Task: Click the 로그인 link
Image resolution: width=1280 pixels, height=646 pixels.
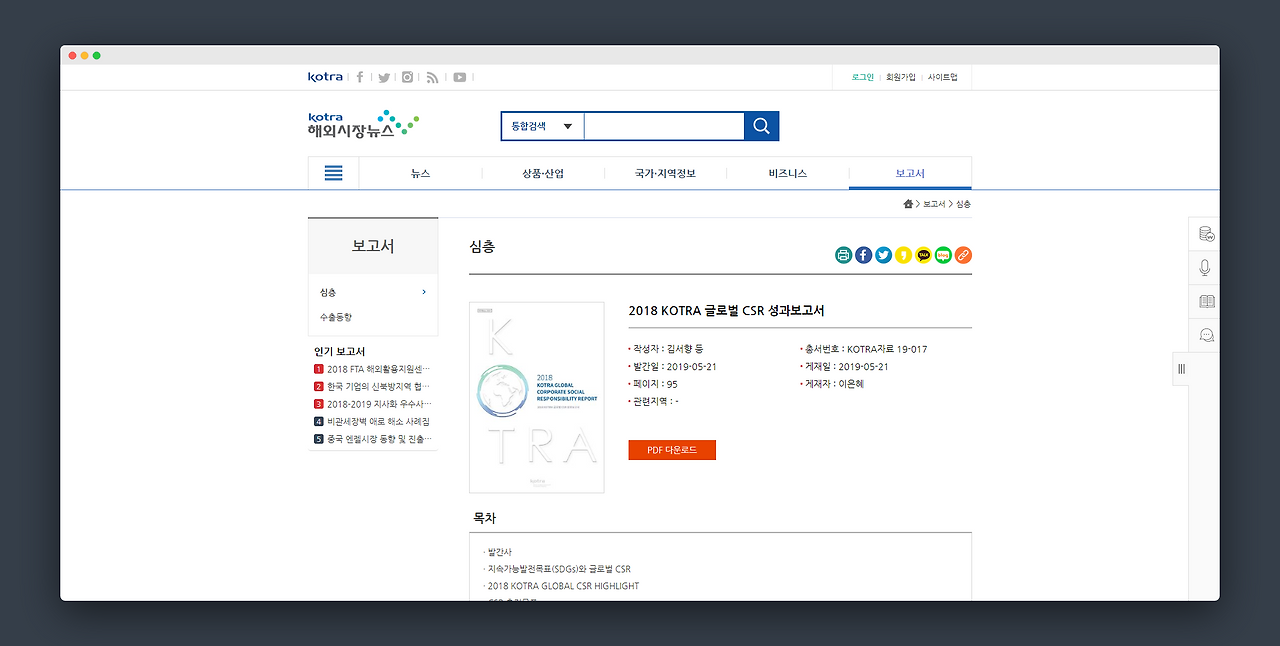Action: 863,77
